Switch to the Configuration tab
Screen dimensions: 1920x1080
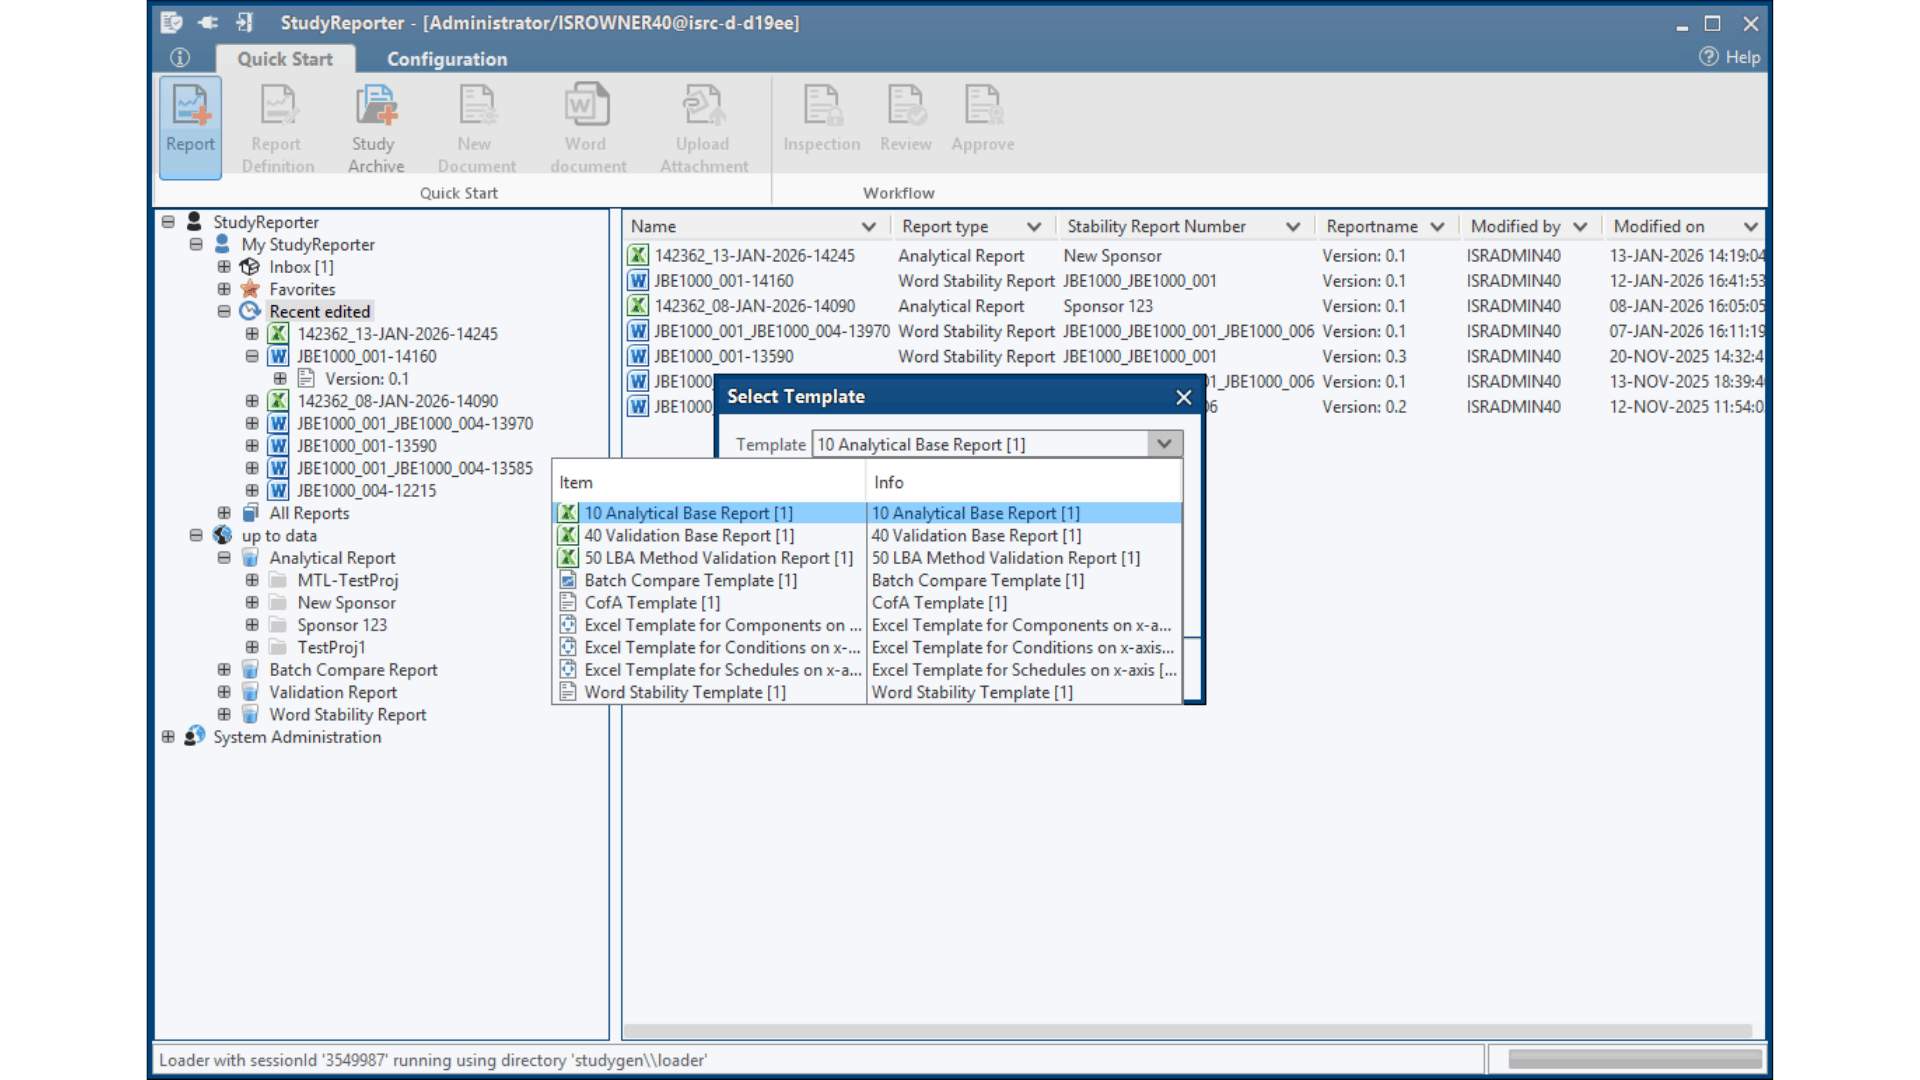(x=446, y=59)
